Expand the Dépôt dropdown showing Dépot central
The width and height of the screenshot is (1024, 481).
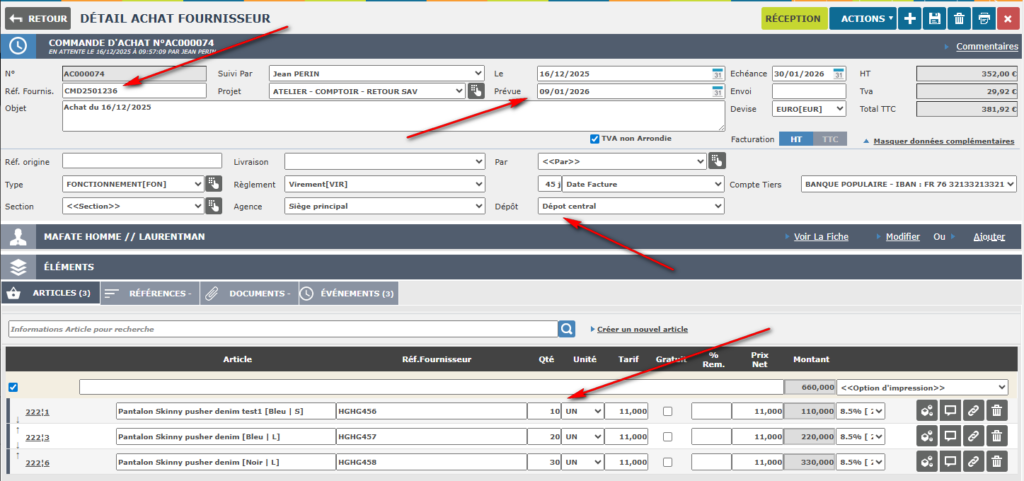(x=630, y=206)
